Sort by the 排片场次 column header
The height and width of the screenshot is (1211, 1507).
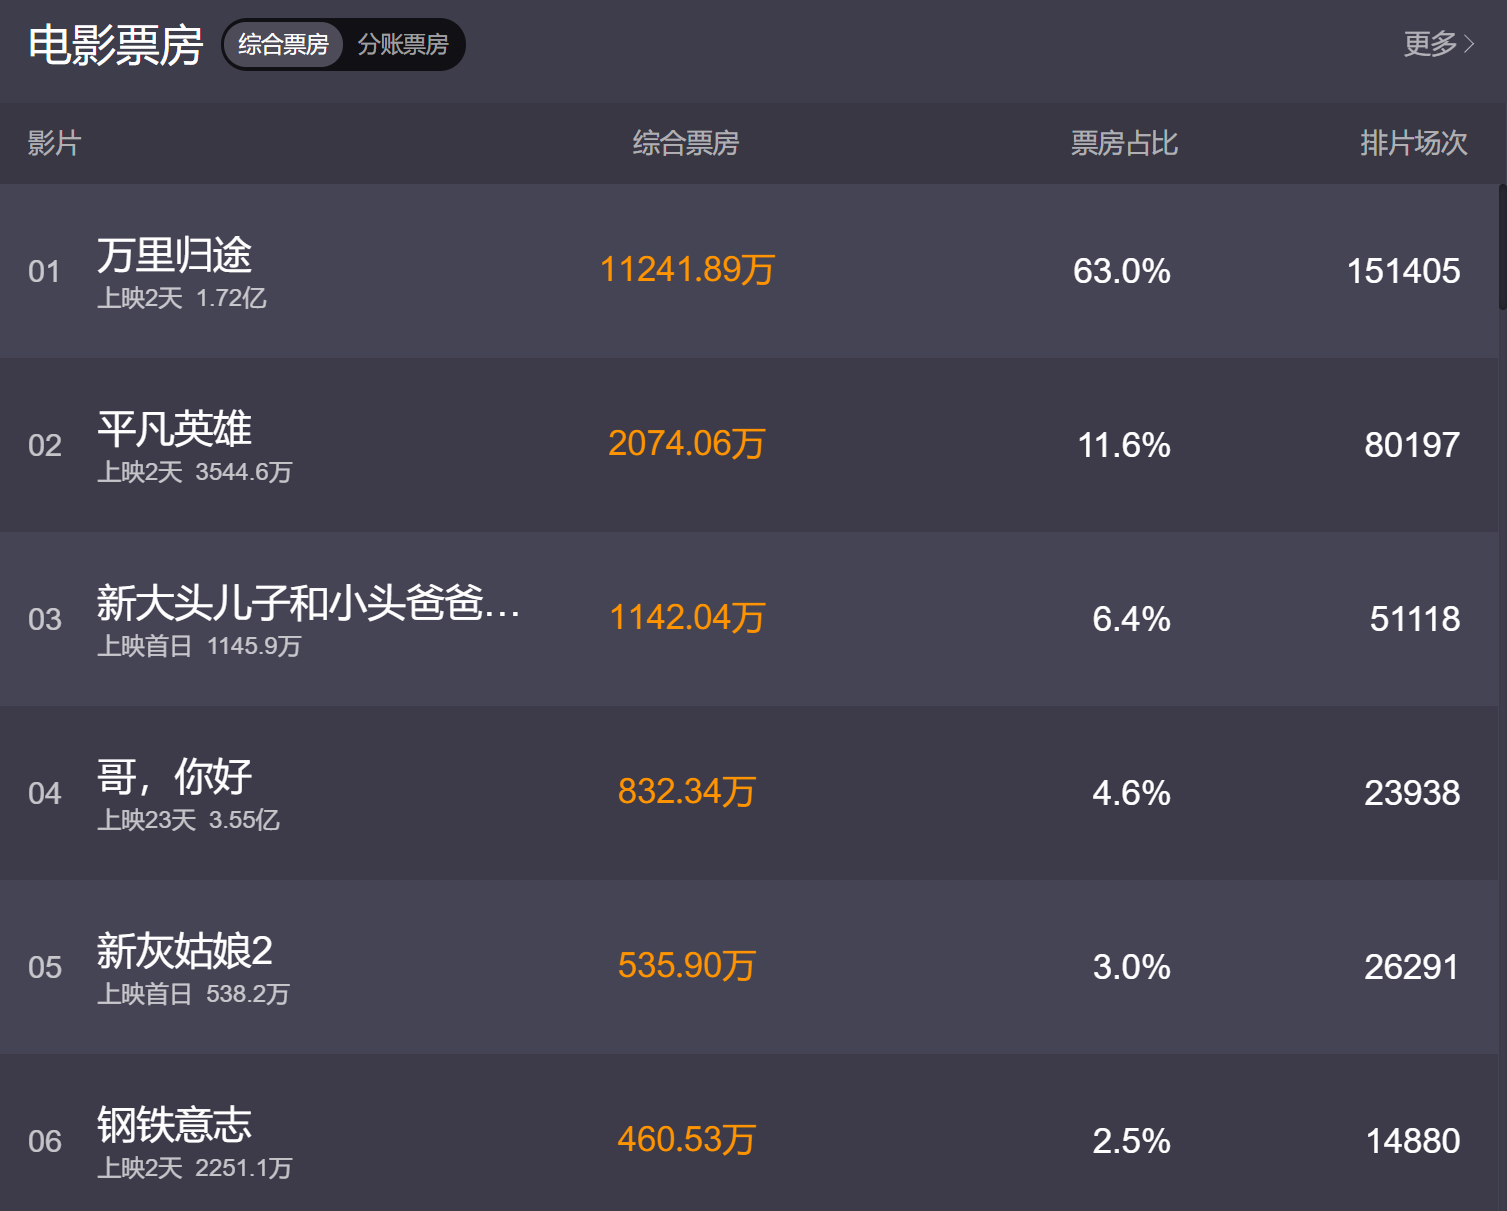(x=1414, y=144)
